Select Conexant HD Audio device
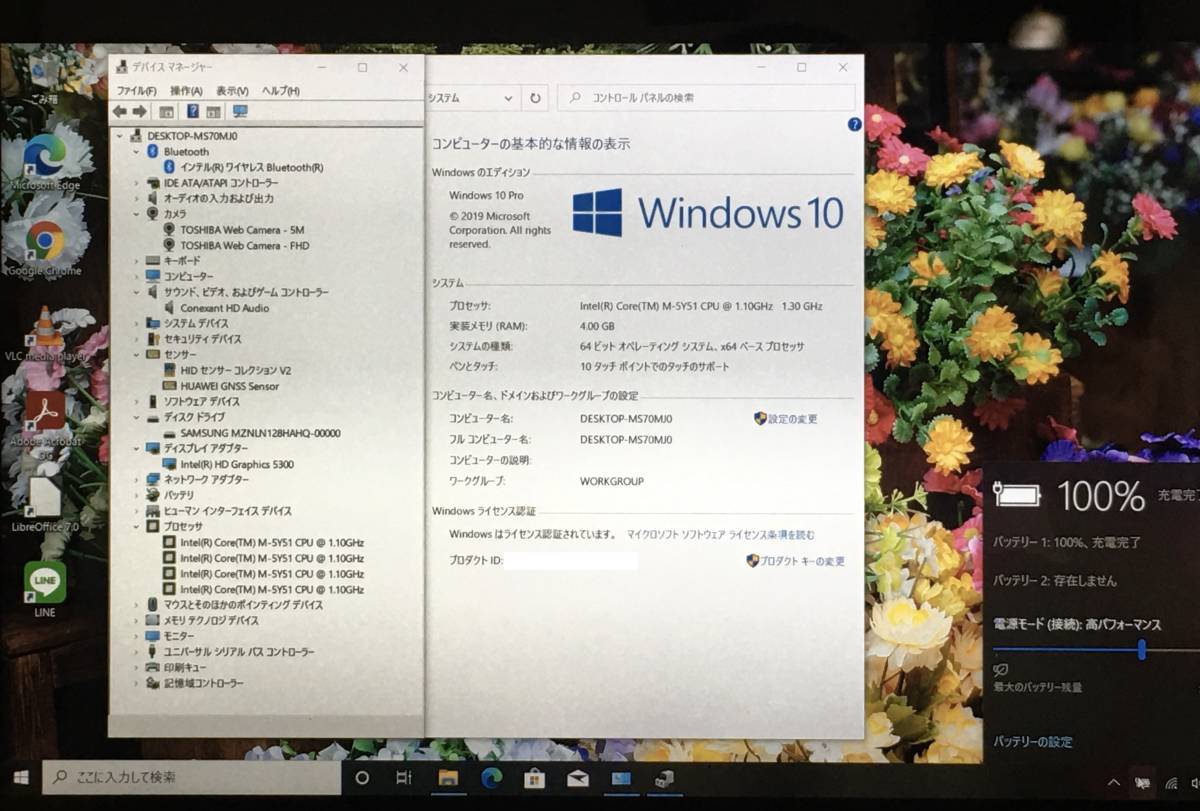The width and height of the screenshot is (1200, 811). (224, 308)
